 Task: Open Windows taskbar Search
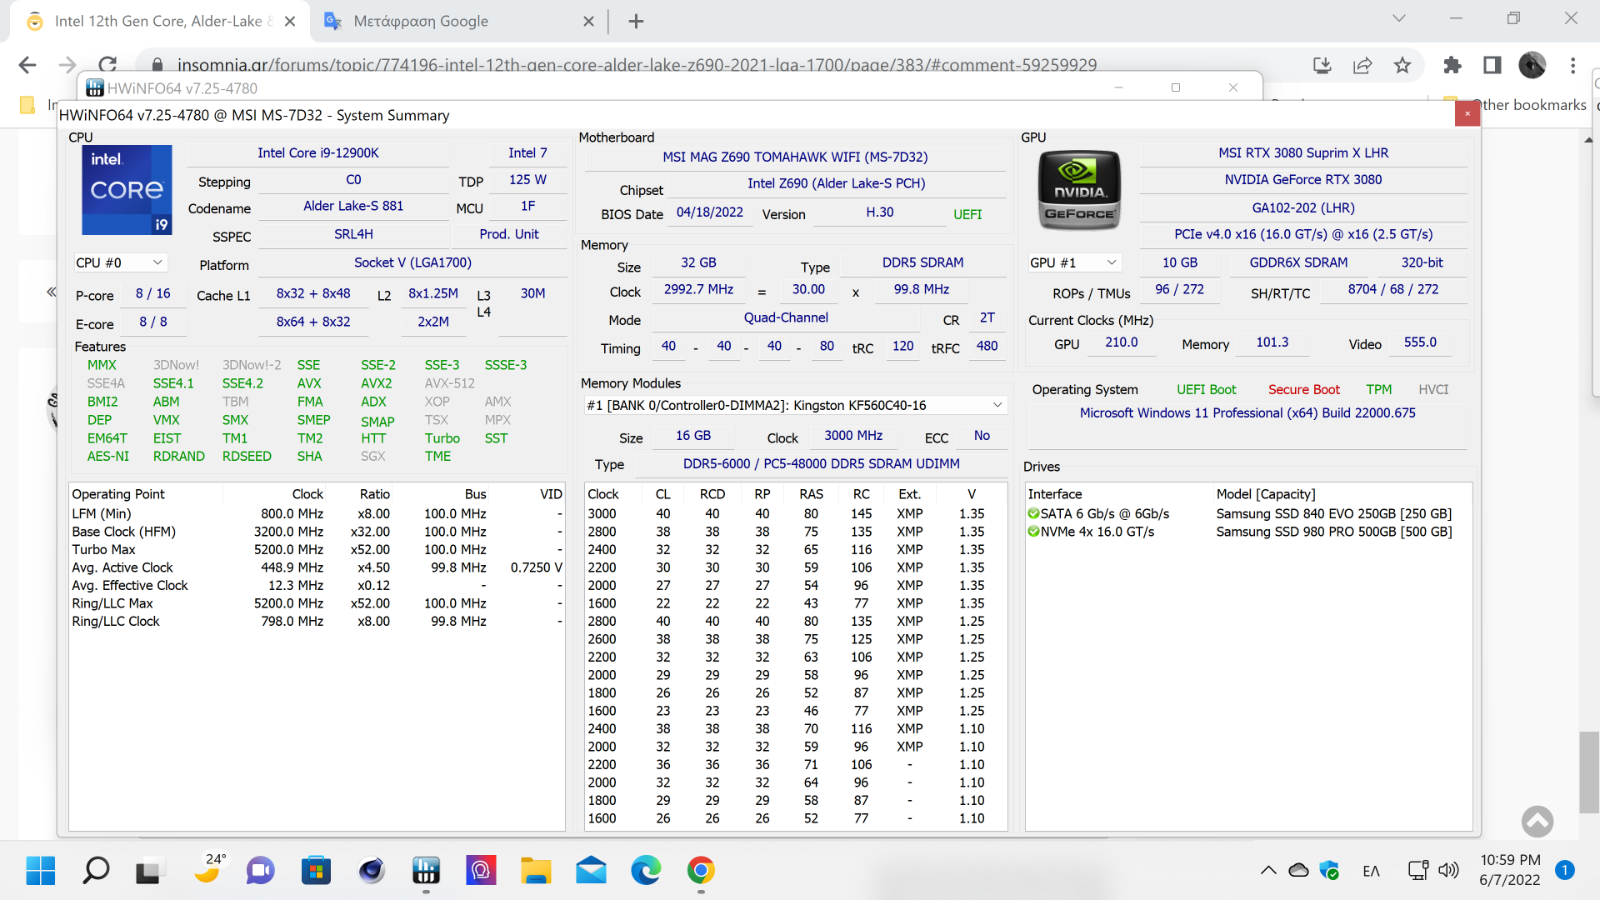coord(96,871)
